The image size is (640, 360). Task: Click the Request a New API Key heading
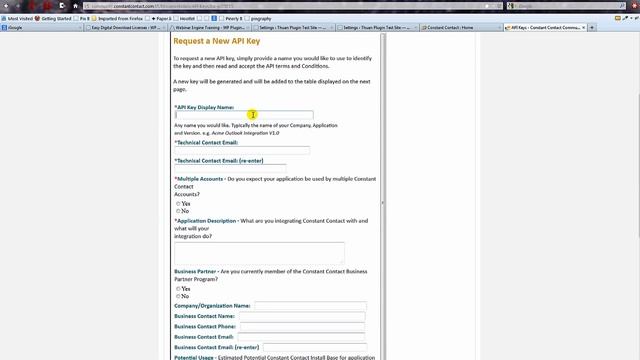[x=217, y=41]
